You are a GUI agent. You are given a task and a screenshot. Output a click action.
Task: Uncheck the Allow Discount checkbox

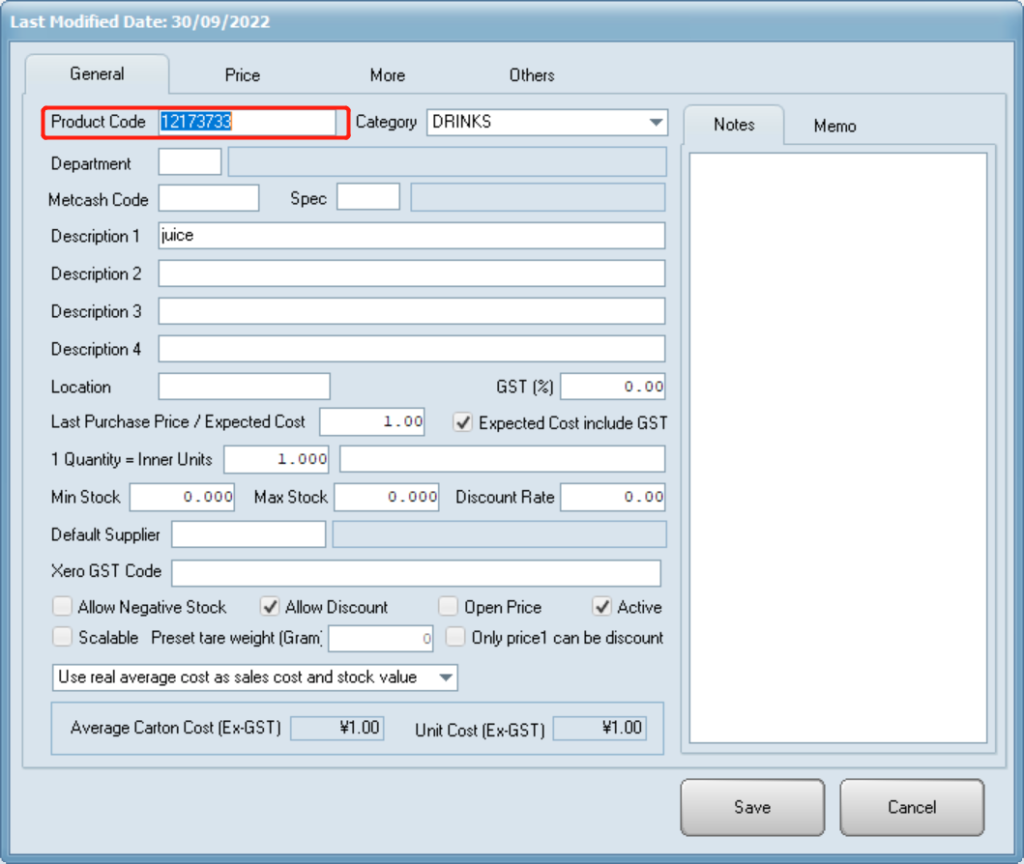(x=270, y=607)
